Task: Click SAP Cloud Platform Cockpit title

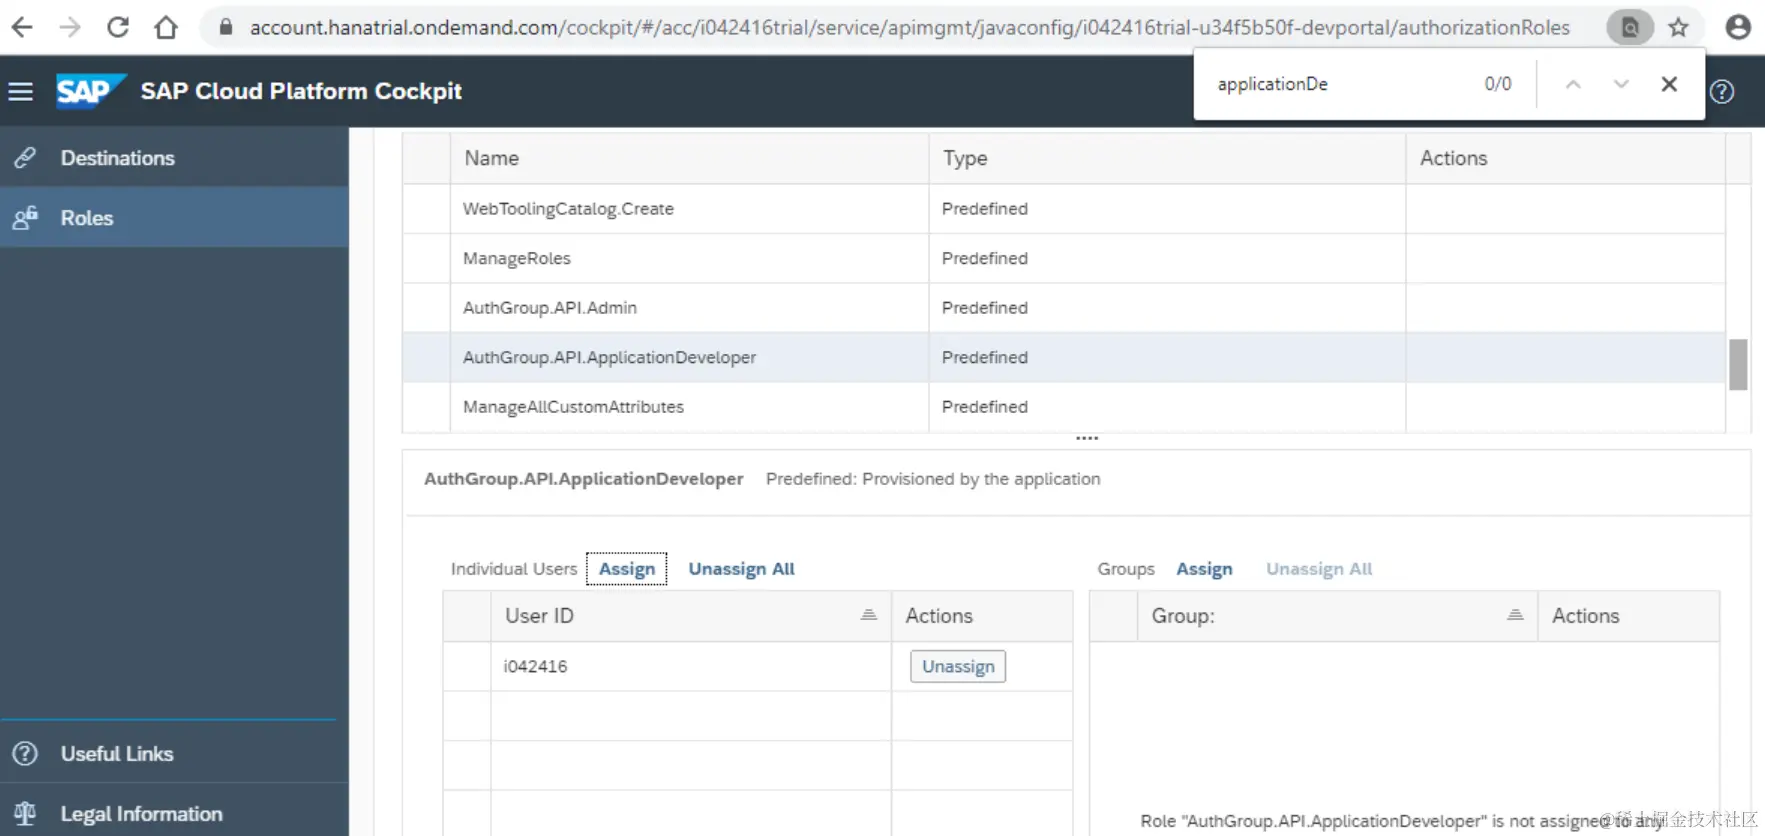Action: click(x=301, y=91)
